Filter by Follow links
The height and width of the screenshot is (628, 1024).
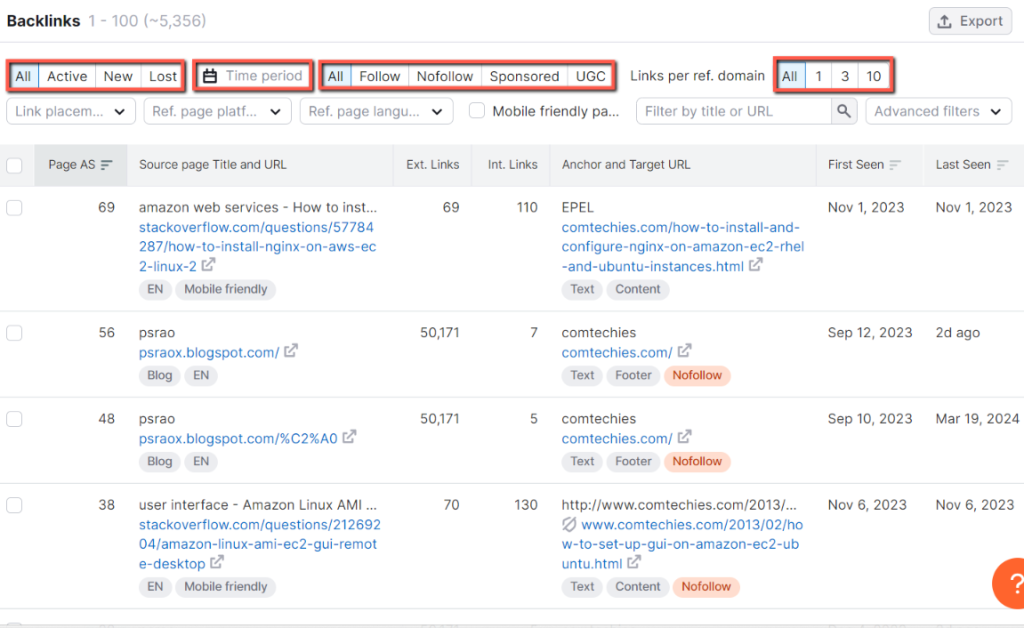379,76
